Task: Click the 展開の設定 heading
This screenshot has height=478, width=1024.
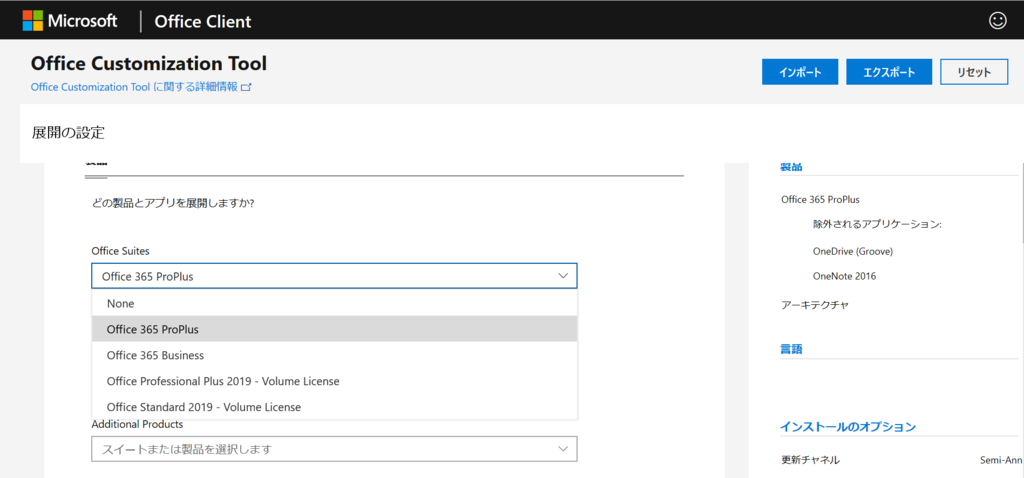Action: coord(68,133)
